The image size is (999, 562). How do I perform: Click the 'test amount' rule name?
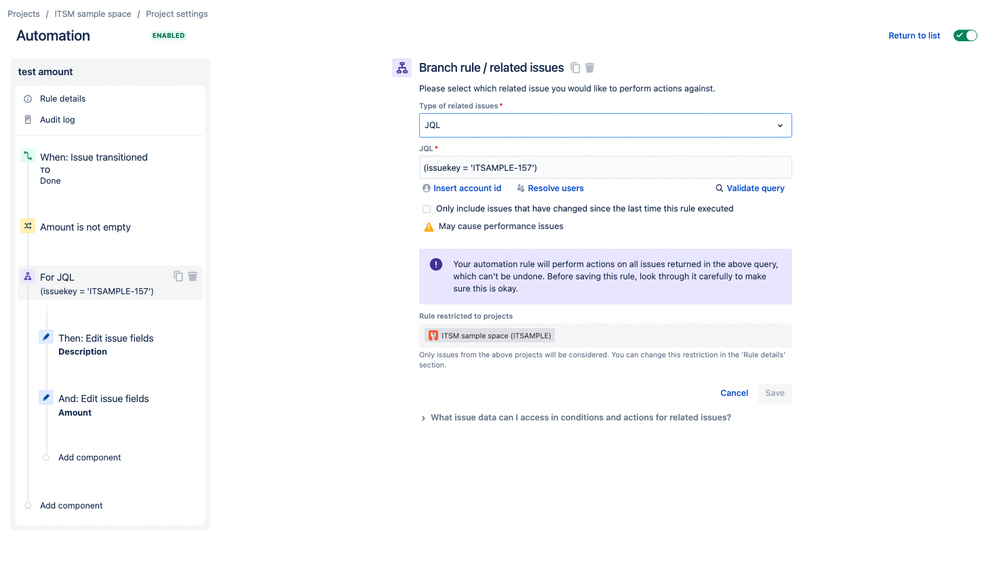click(45, 72)
